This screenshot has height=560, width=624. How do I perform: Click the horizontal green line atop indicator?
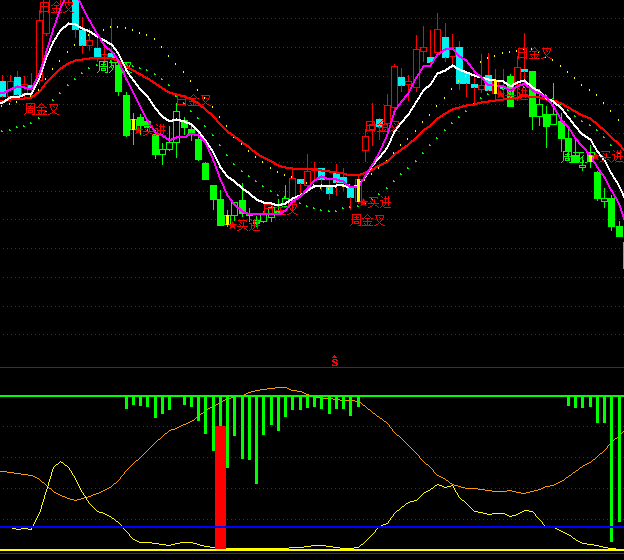tap(450, 396)
